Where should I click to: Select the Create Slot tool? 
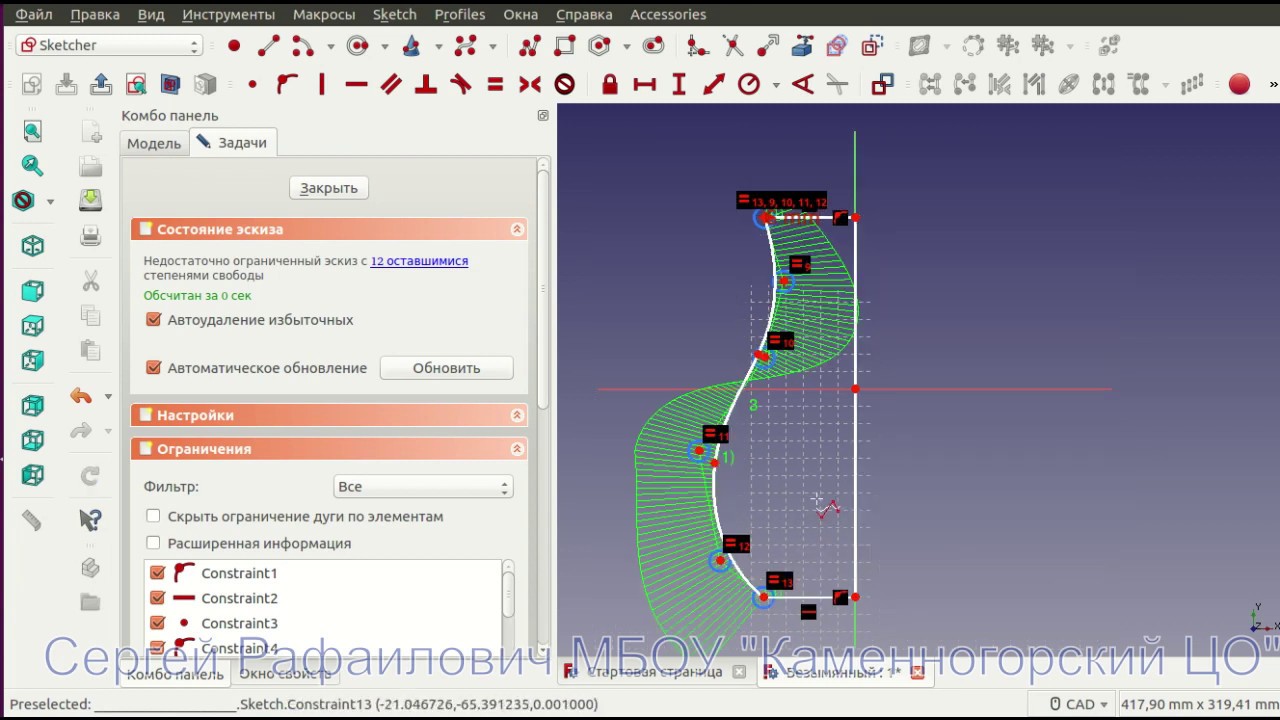pyautogui.click(x=653, y=46)
